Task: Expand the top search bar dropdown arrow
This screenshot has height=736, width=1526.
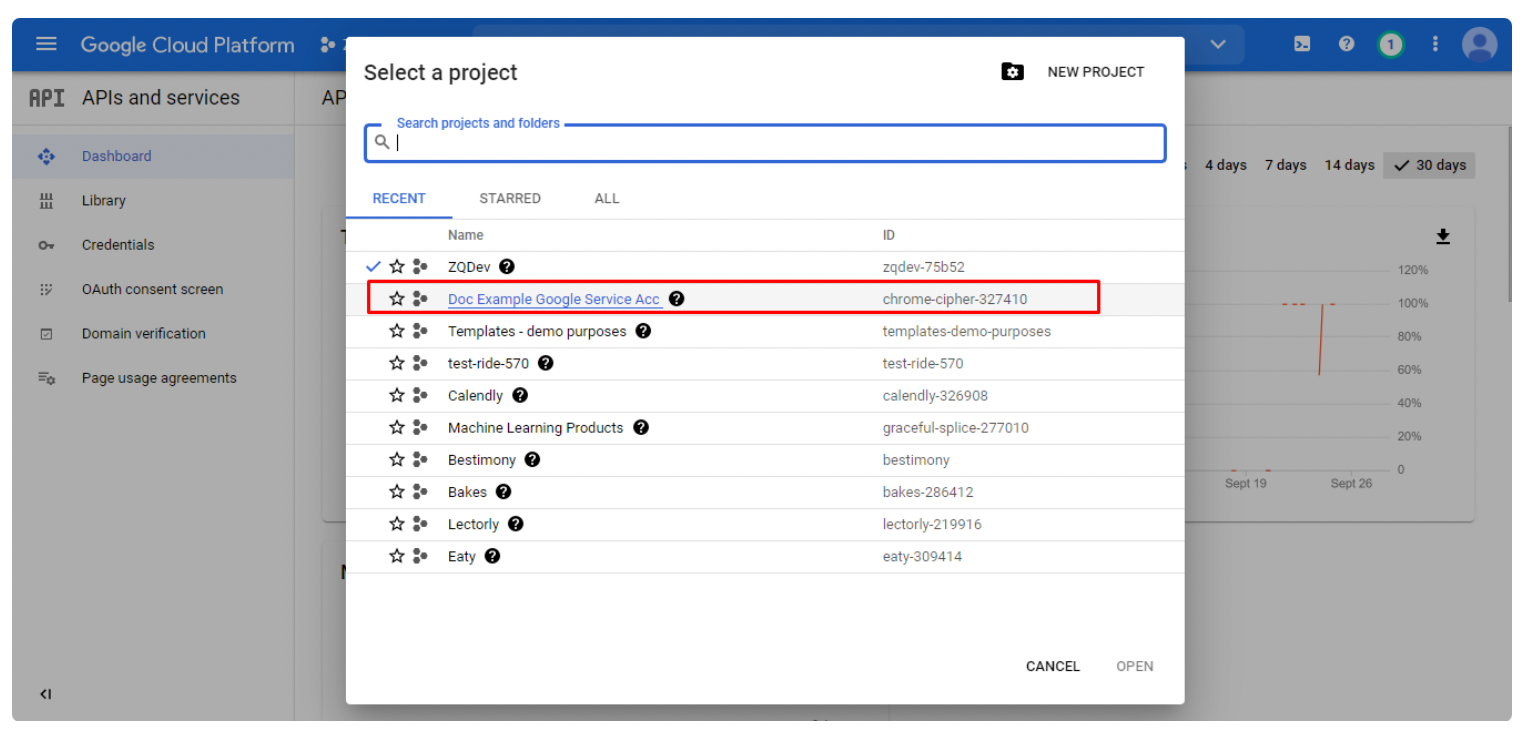Action: click(x=1218, y=45)
